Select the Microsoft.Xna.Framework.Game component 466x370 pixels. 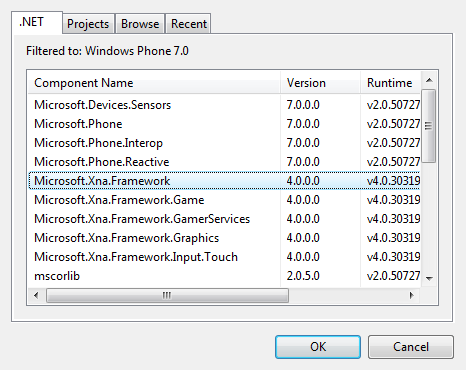click(x=224, y=200)
